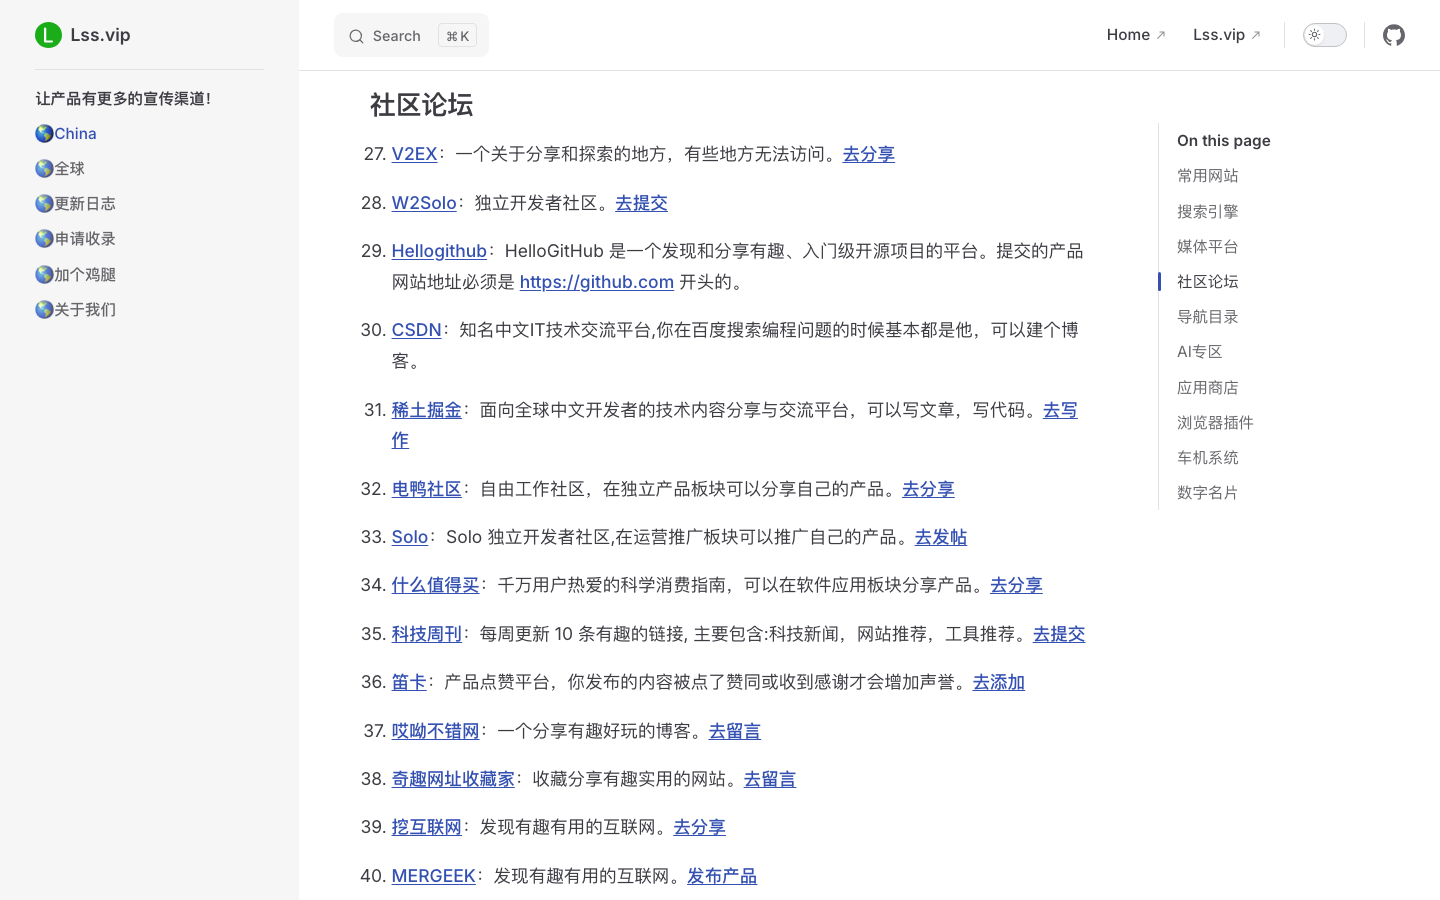Select 社区论坛 in the On this page outline
The width and height of the screenshot is (1440, 900).
(1207, 281)
